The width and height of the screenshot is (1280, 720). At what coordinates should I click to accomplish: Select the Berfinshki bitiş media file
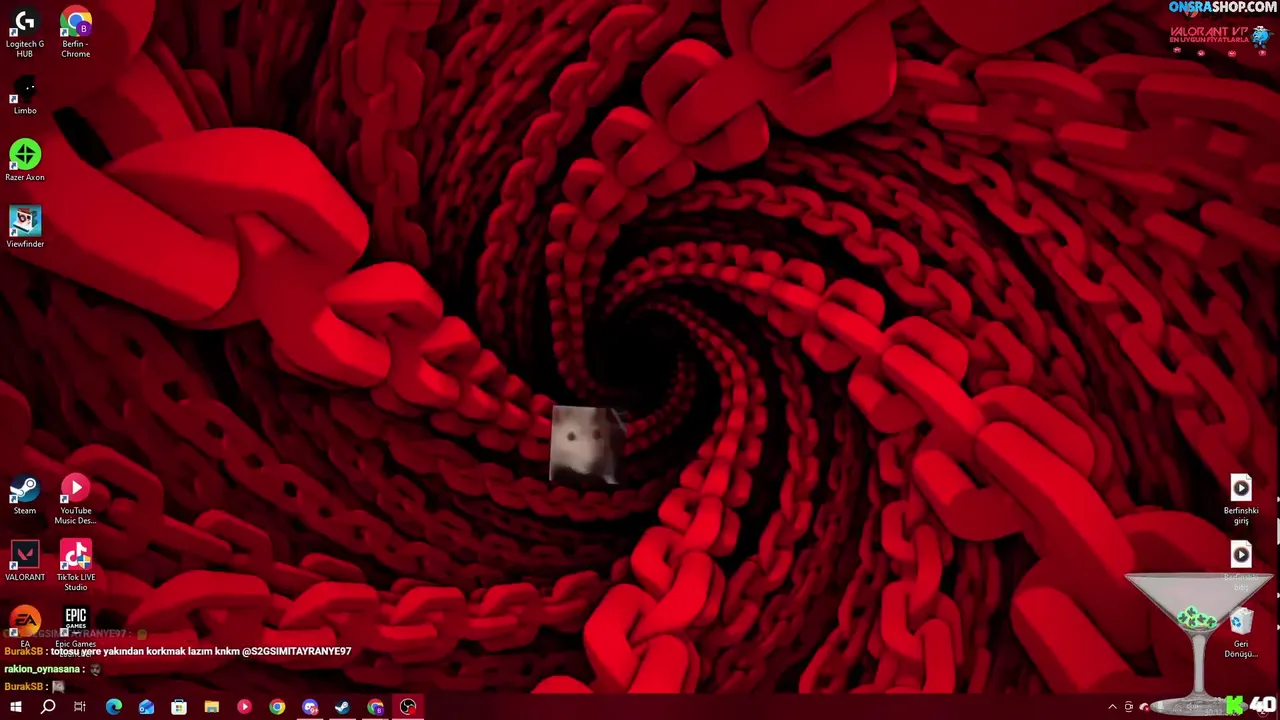coord(1241,566)
